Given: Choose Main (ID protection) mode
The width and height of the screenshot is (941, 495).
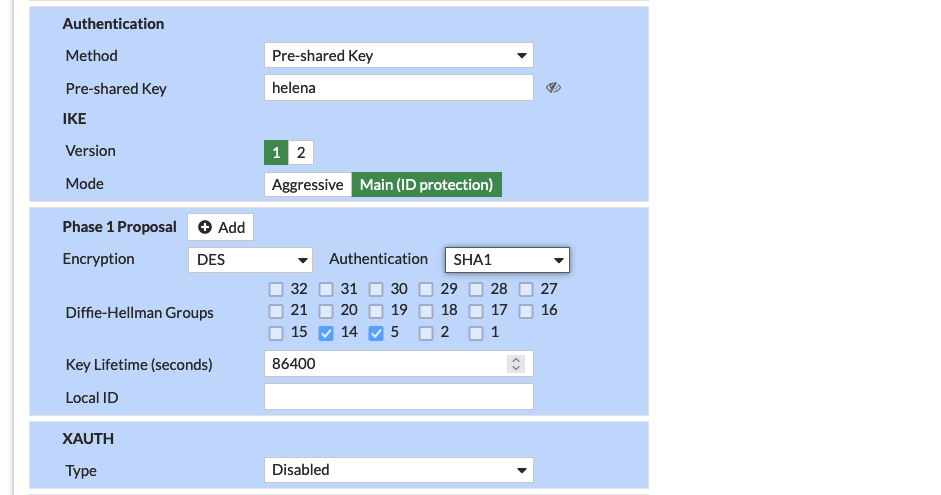Looking at the screenshot, I should coord(427,185).
